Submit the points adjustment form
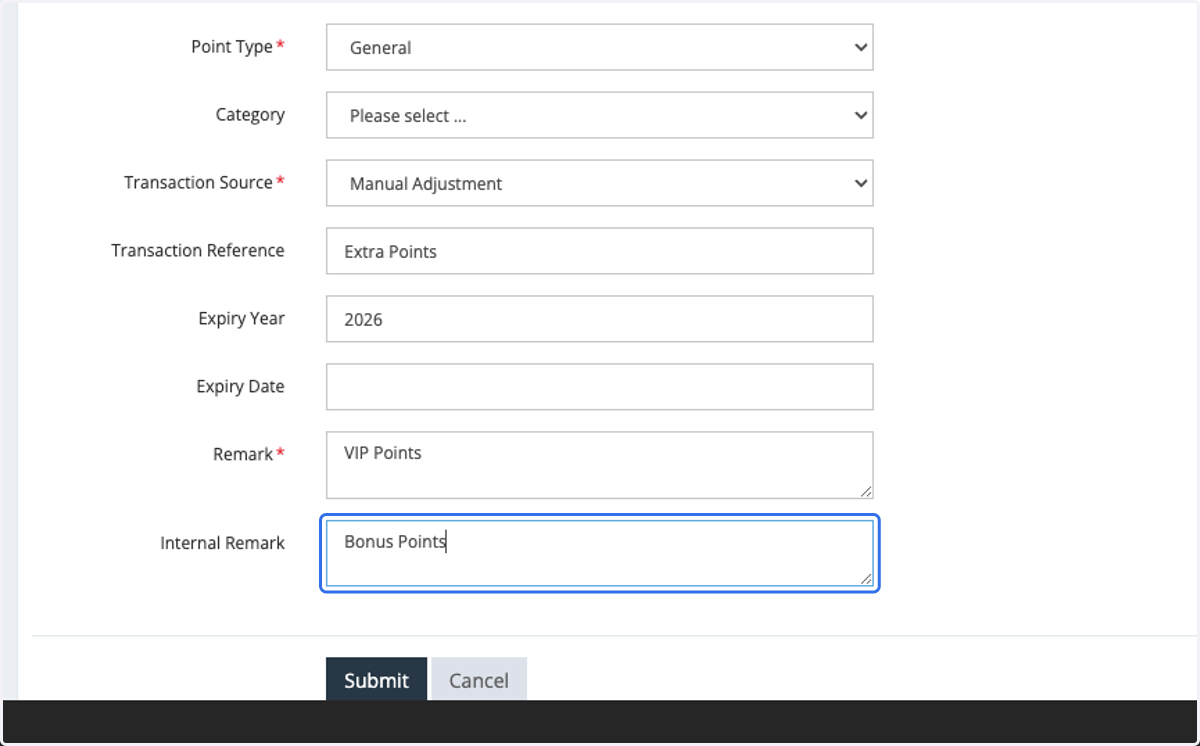 tap(376, 680)
